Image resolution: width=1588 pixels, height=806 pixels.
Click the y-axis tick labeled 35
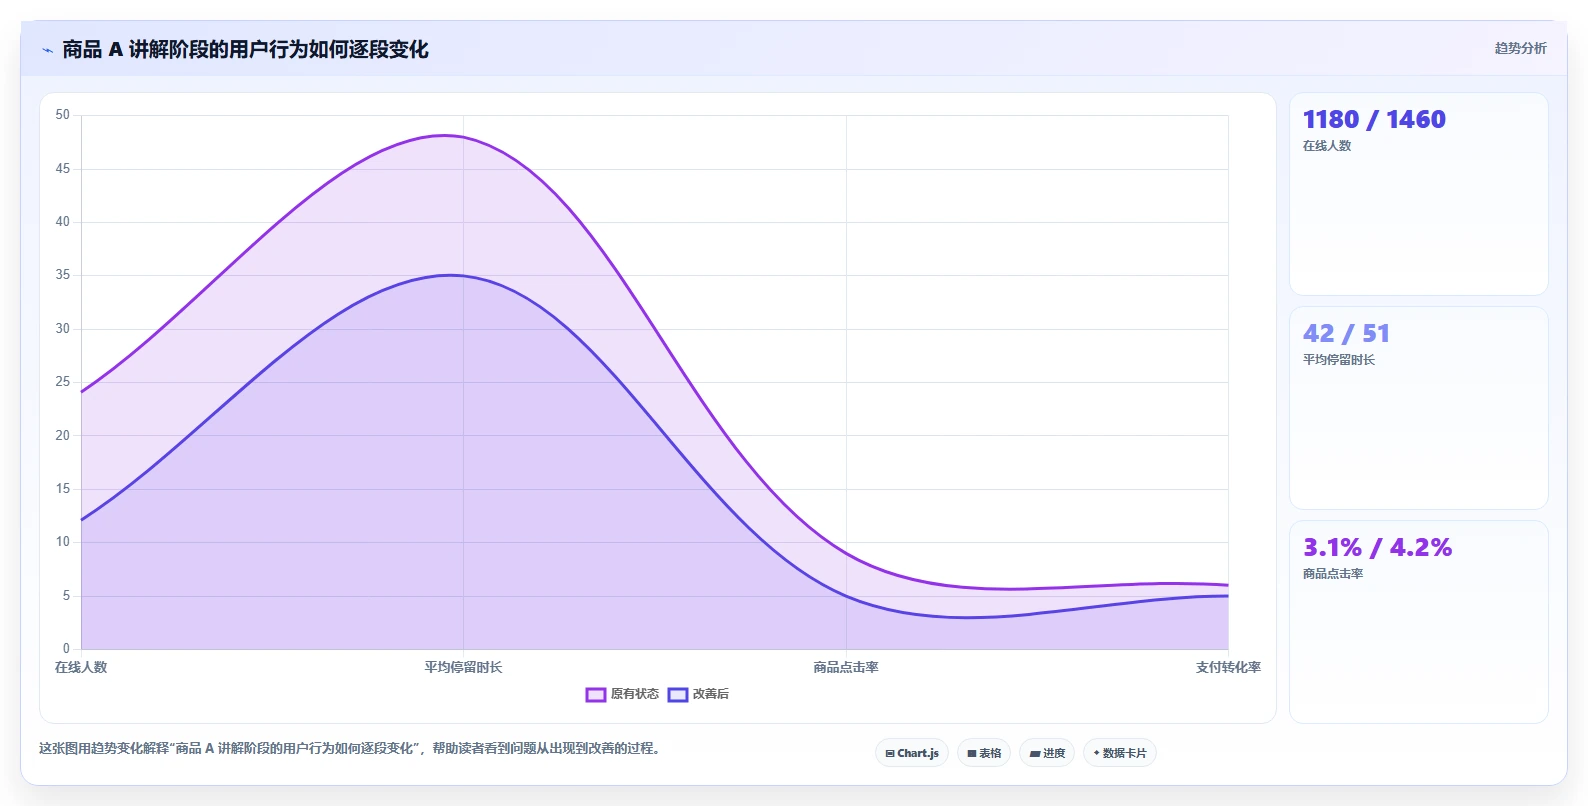click(63, 275)
